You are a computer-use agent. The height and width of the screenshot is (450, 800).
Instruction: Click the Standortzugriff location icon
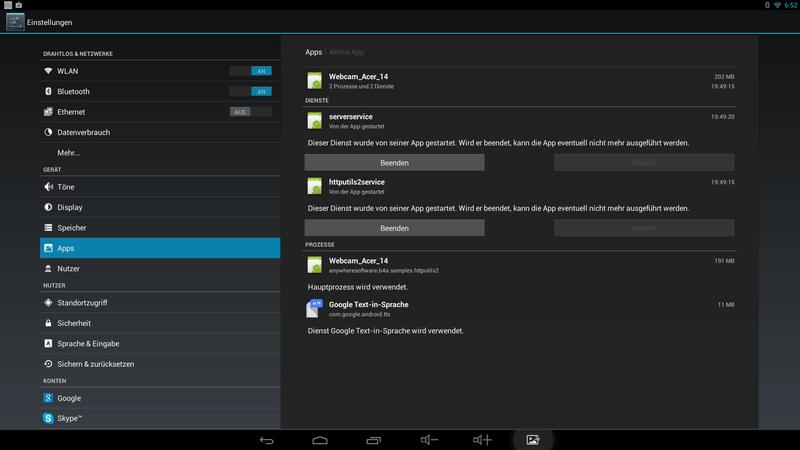(48, 303)
